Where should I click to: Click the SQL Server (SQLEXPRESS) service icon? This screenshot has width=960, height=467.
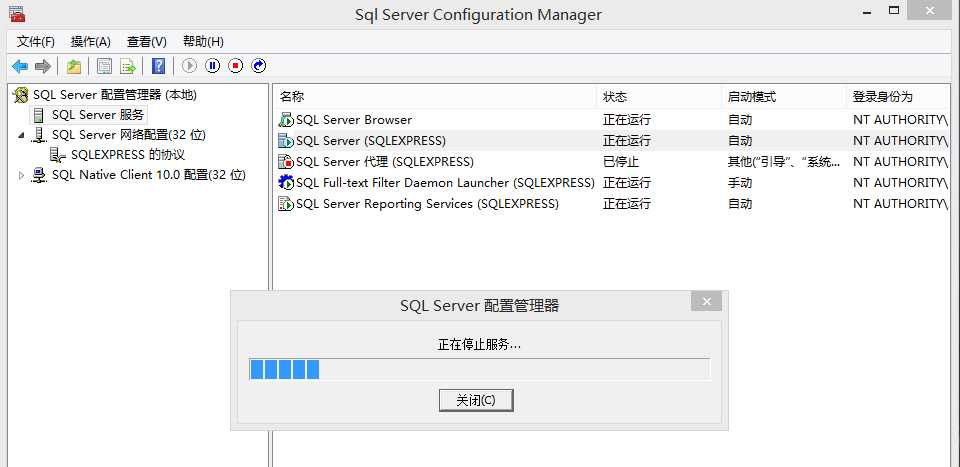click(x=286, y=141)
